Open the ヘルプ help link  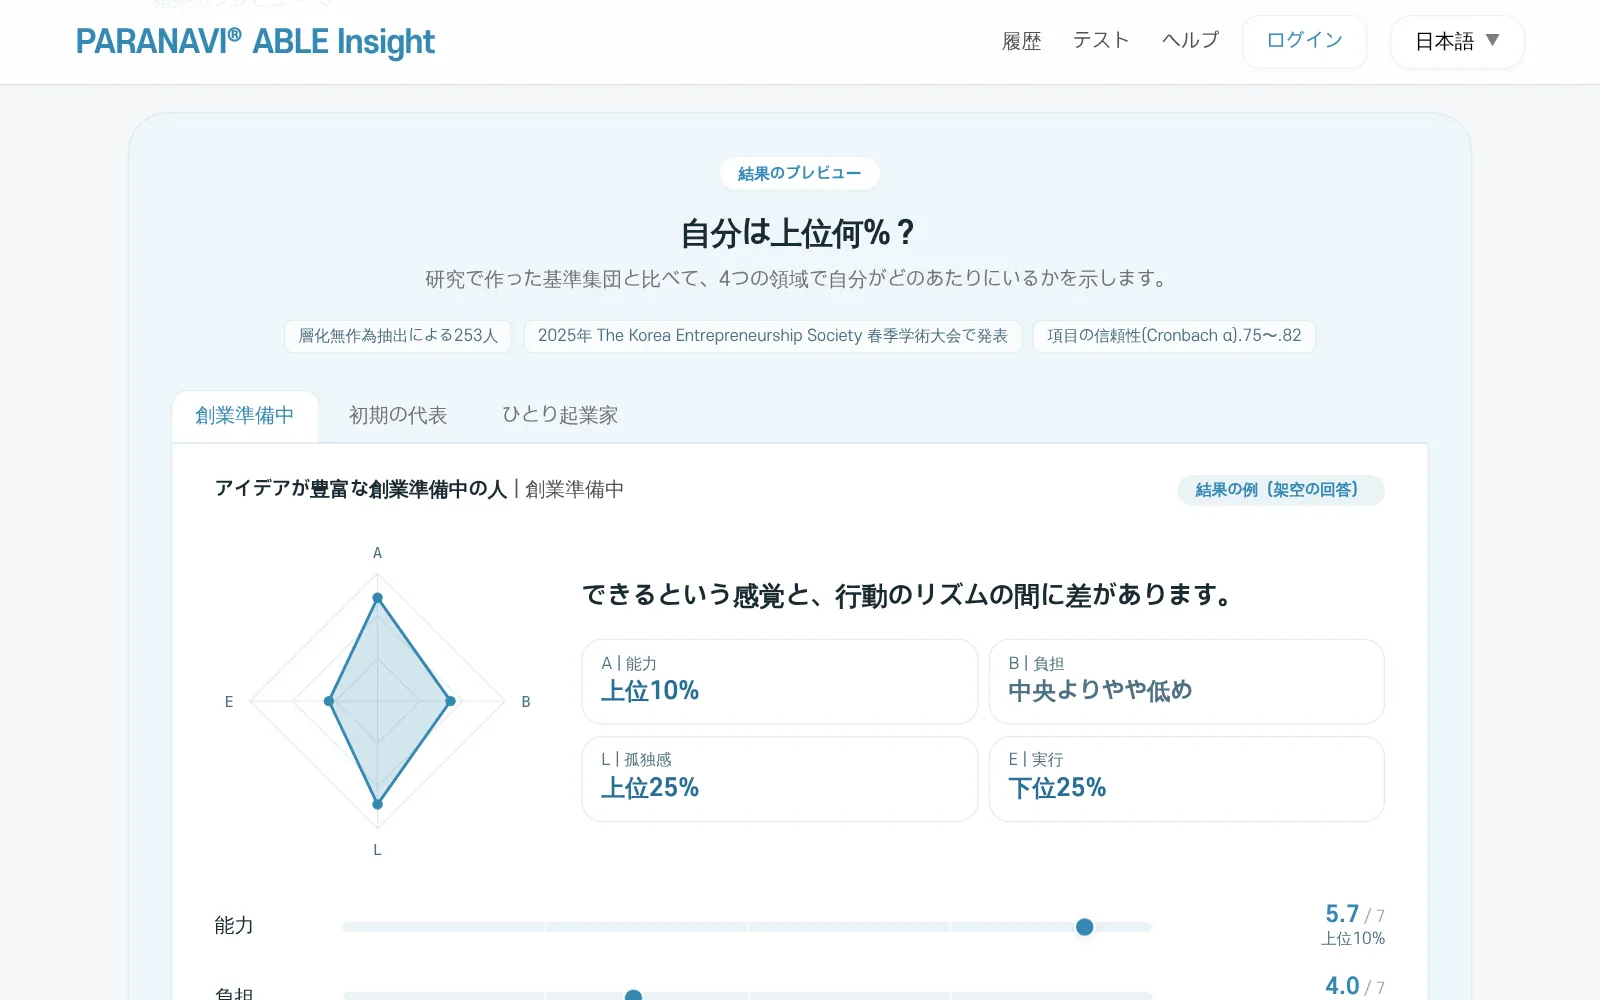1190,40
